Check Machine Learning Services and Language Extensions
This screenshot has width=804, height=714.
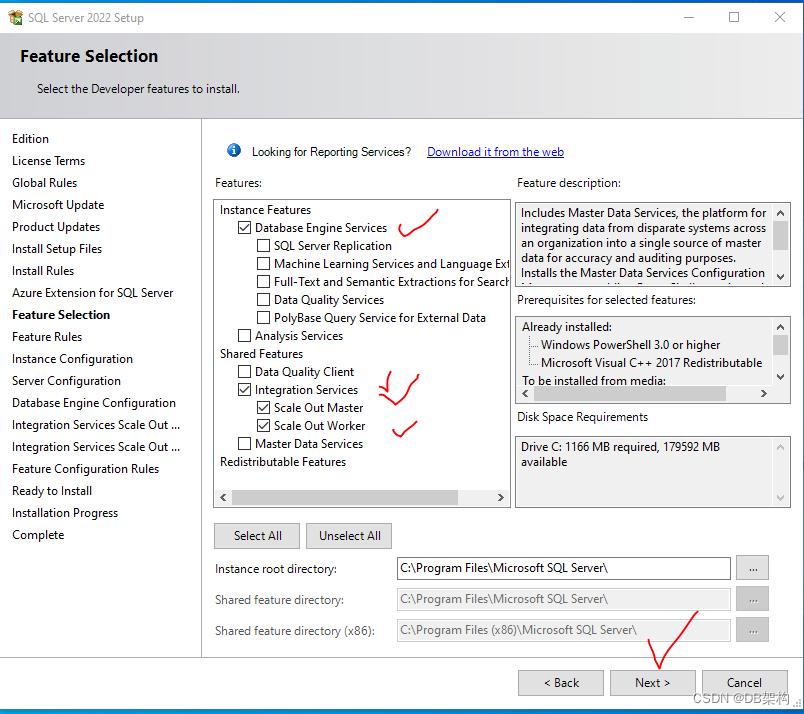pos(264,264)
